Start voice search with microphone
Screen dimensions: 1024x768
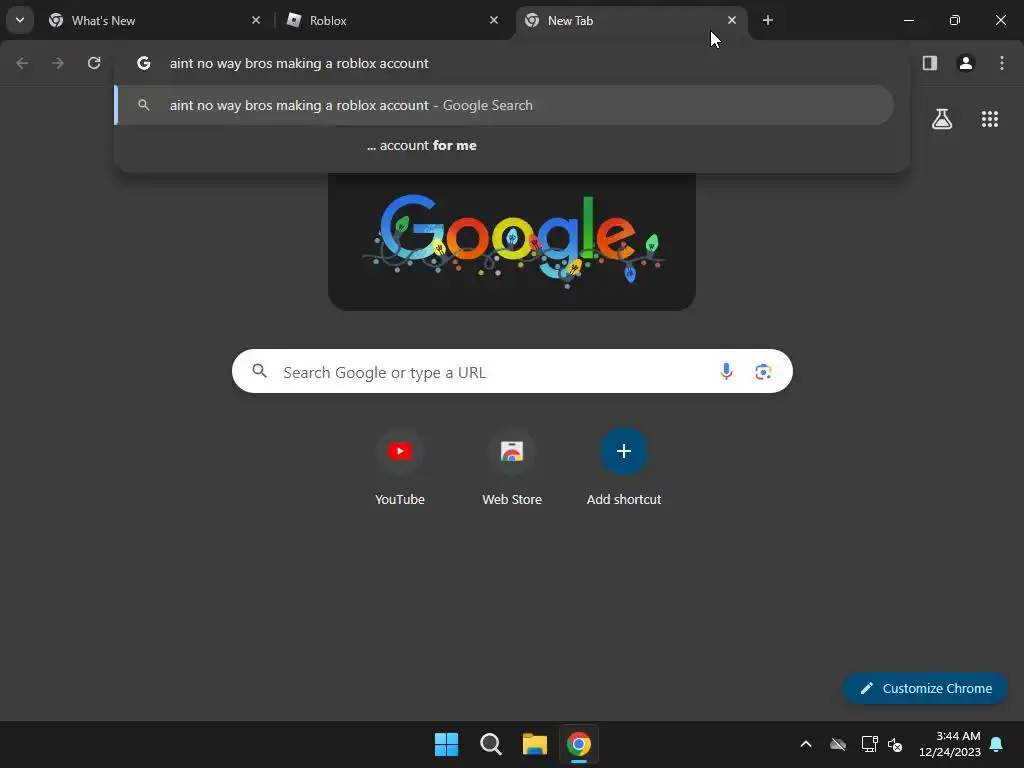point(726,372)
